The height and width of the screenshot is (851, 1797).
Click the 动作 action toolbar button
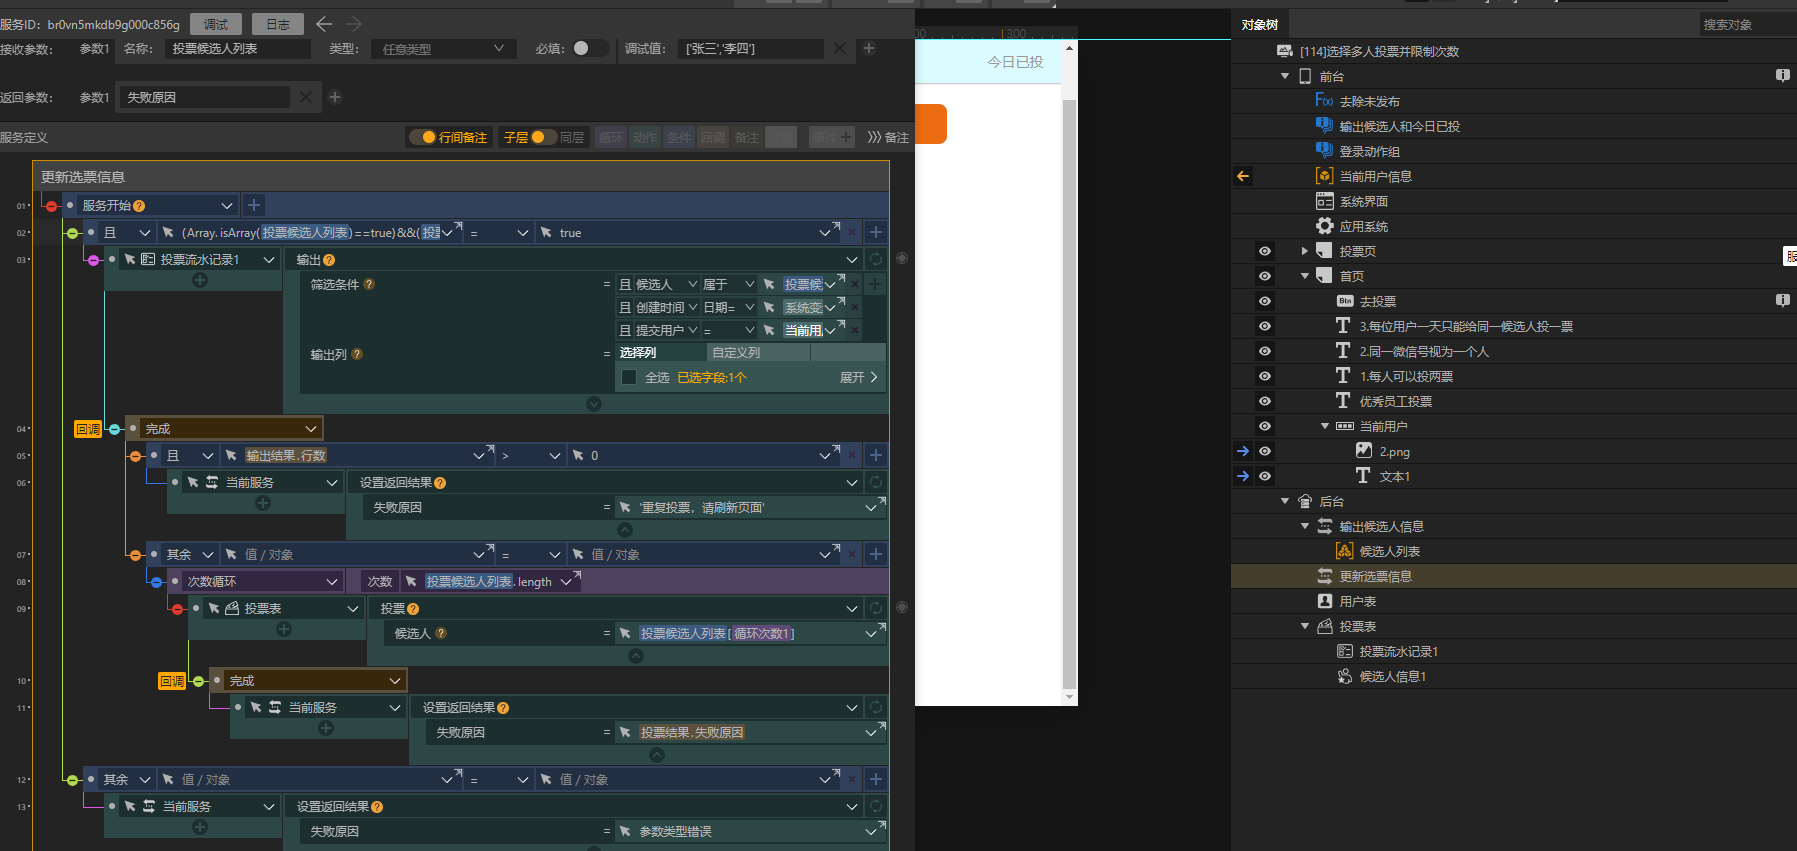tap(645, 137)
